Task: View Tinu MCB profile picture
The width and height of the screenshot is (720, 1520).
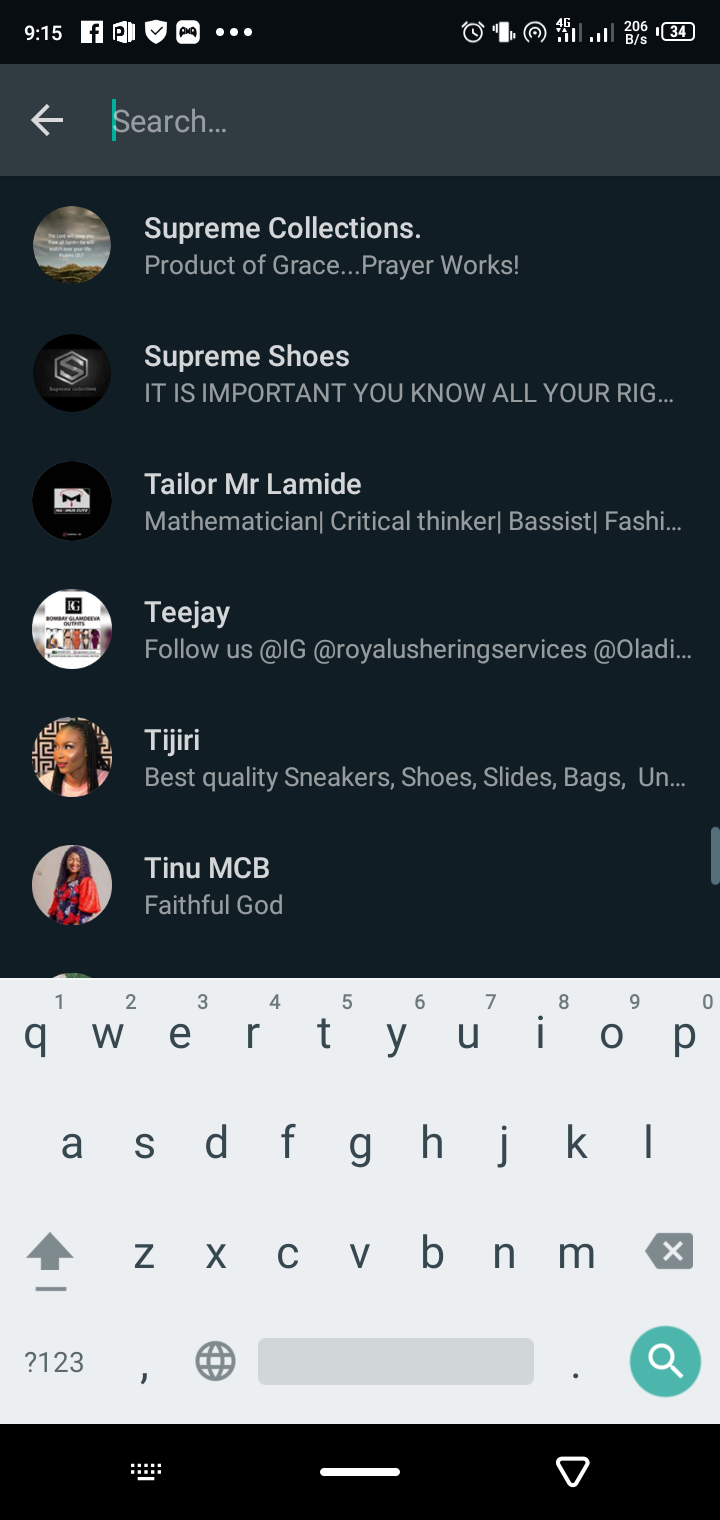Action: tap(72, 885)
